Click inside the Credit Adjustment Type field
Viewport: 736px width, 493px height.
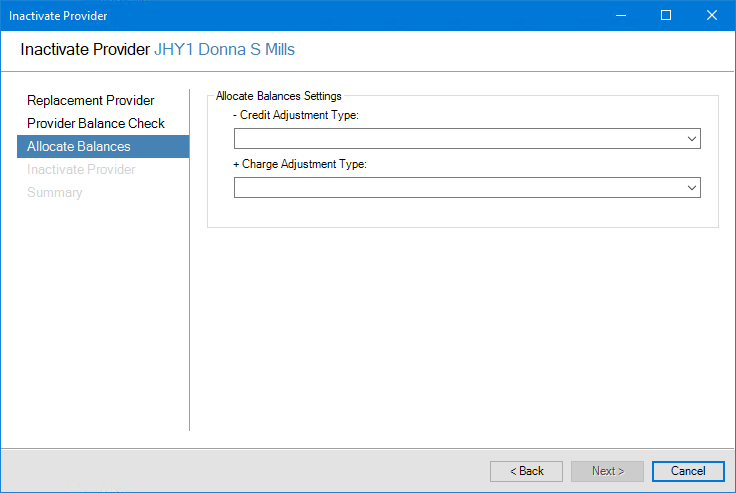pyautogui.click(x=457, y=139)
